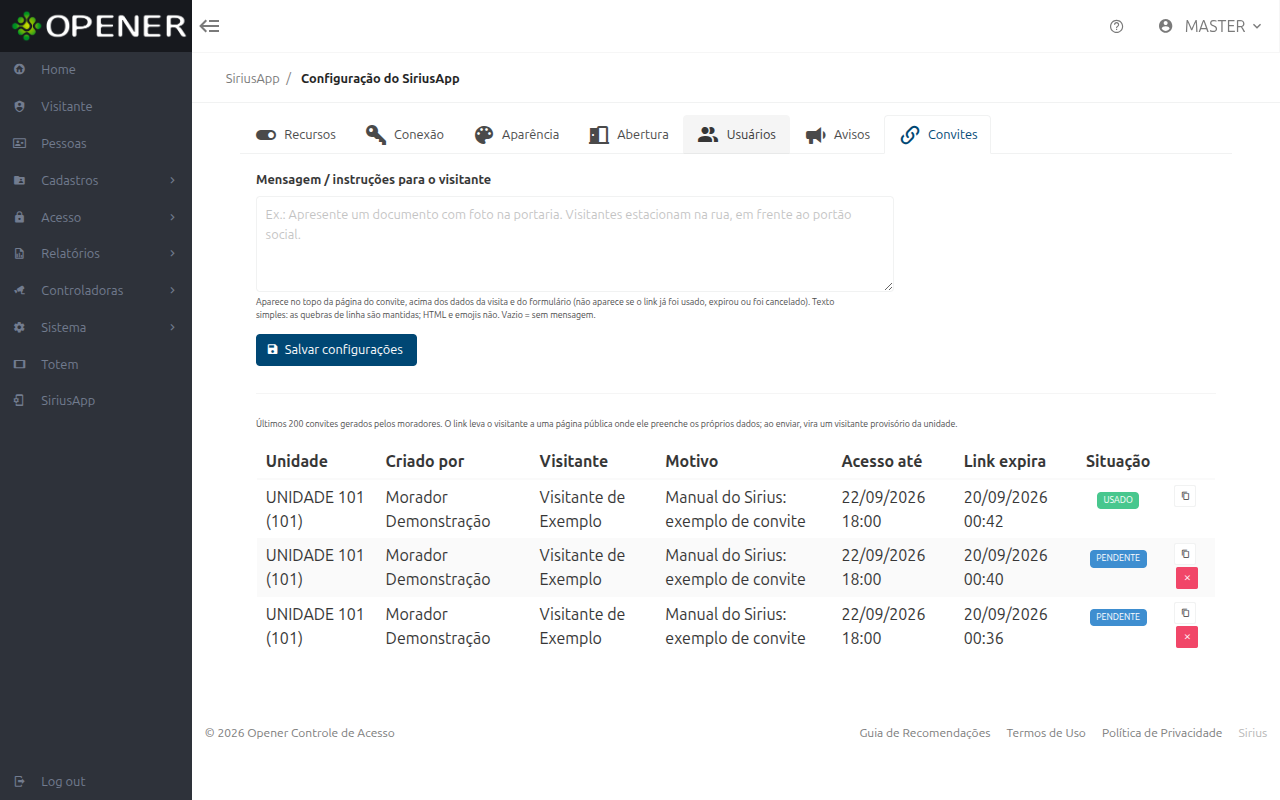Expand the Controladoras menu
Image resolution: width=1280 pixels, height=800 pixels.
[x=96, y=290]
